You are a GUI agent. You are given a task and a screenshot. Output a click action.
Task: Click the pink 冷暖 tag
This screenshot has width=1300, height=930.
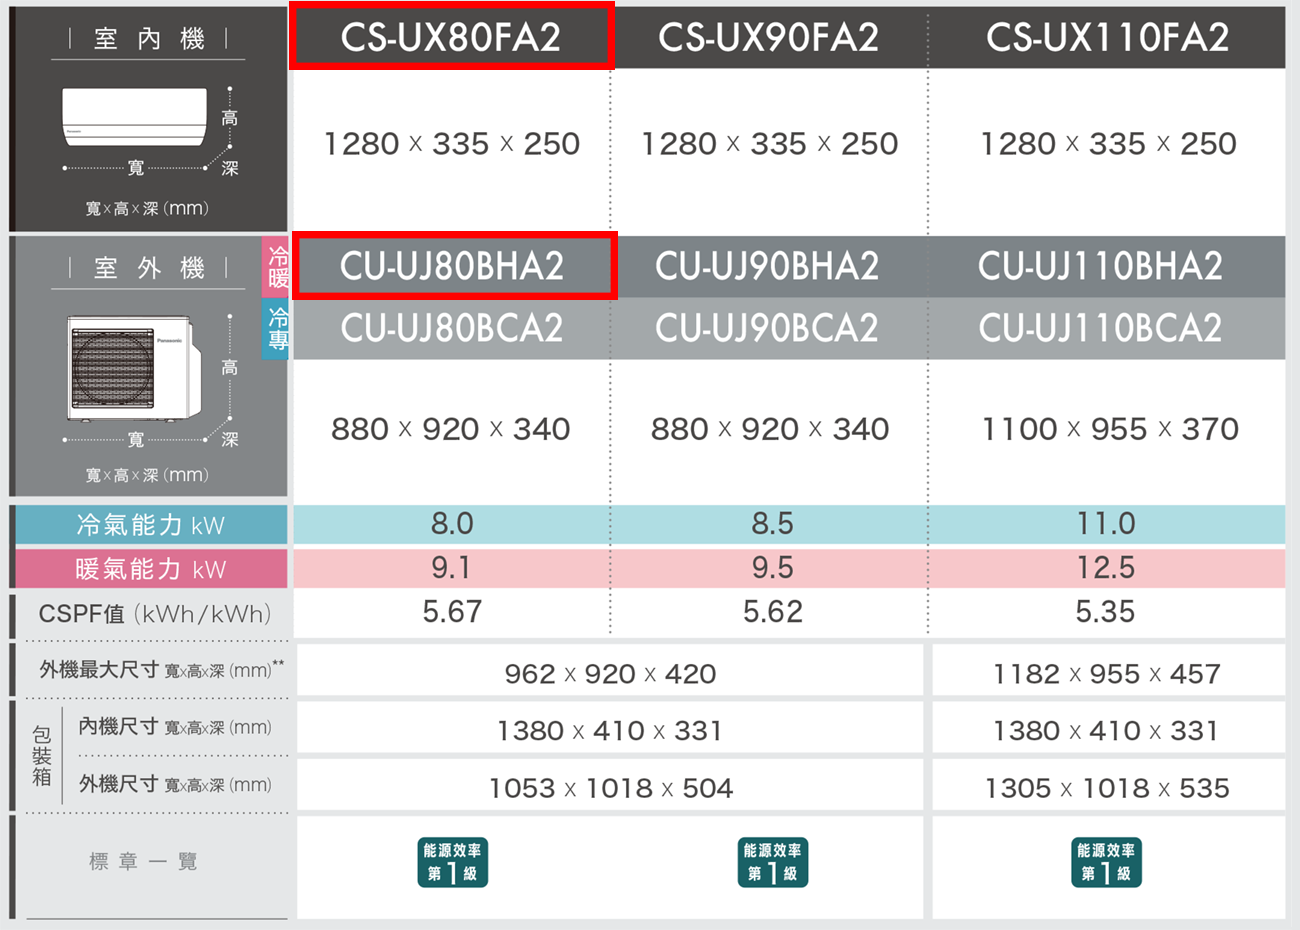tap(277, 267)
